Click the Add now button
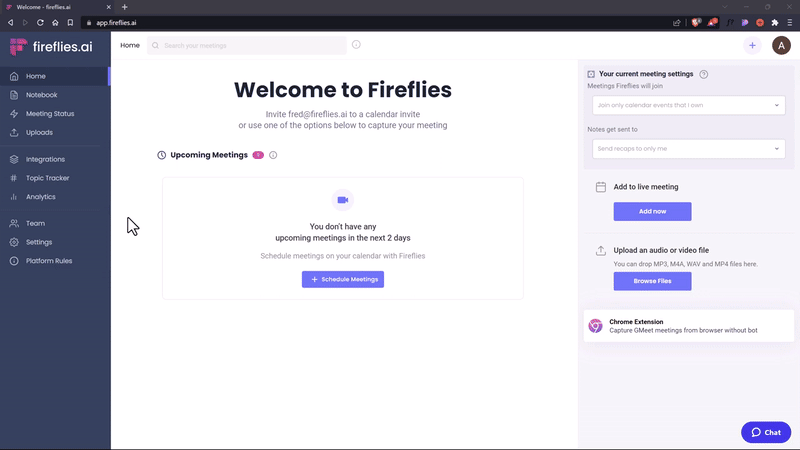 [652, 211]
